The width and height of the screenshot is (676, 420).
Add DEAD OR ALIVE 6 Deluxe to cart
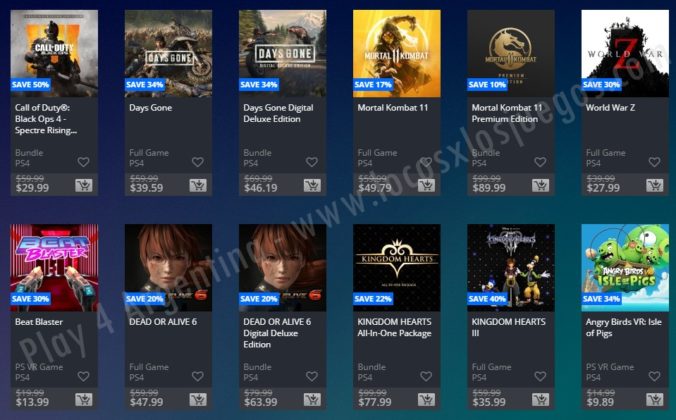pos(312,400)
